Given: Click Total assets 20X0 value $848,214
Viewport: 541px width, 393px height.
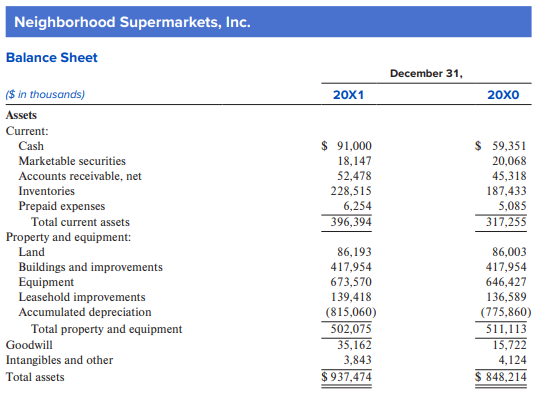Looking at the screenshot, I should [x=501, y=376].
